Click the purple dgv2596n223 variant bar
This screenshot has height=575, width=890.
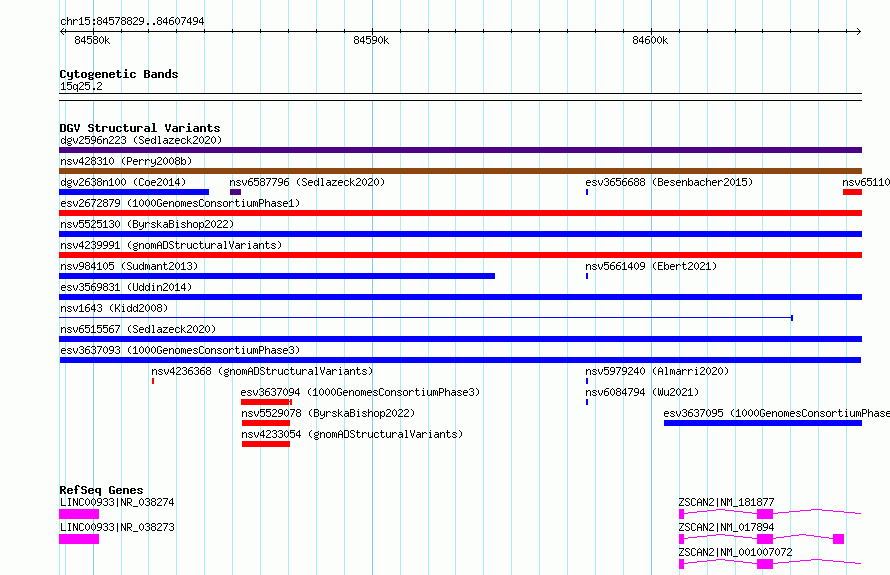[460, 150]
